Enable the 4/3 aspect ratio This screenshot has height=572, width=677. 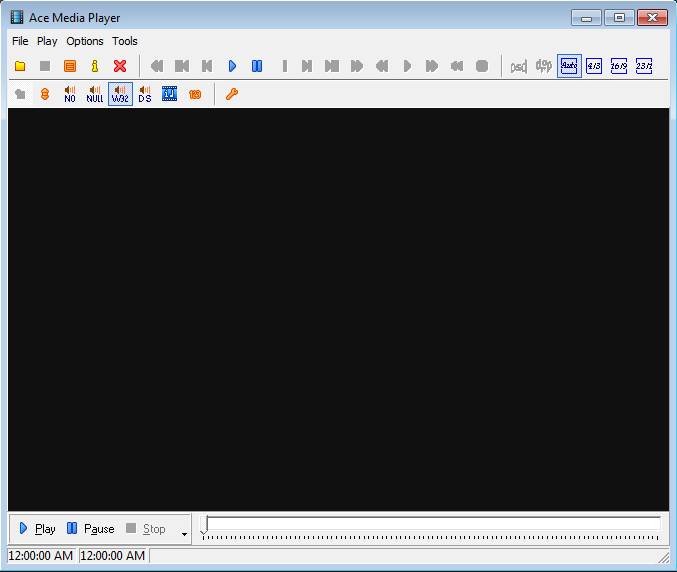pos(594,66)
